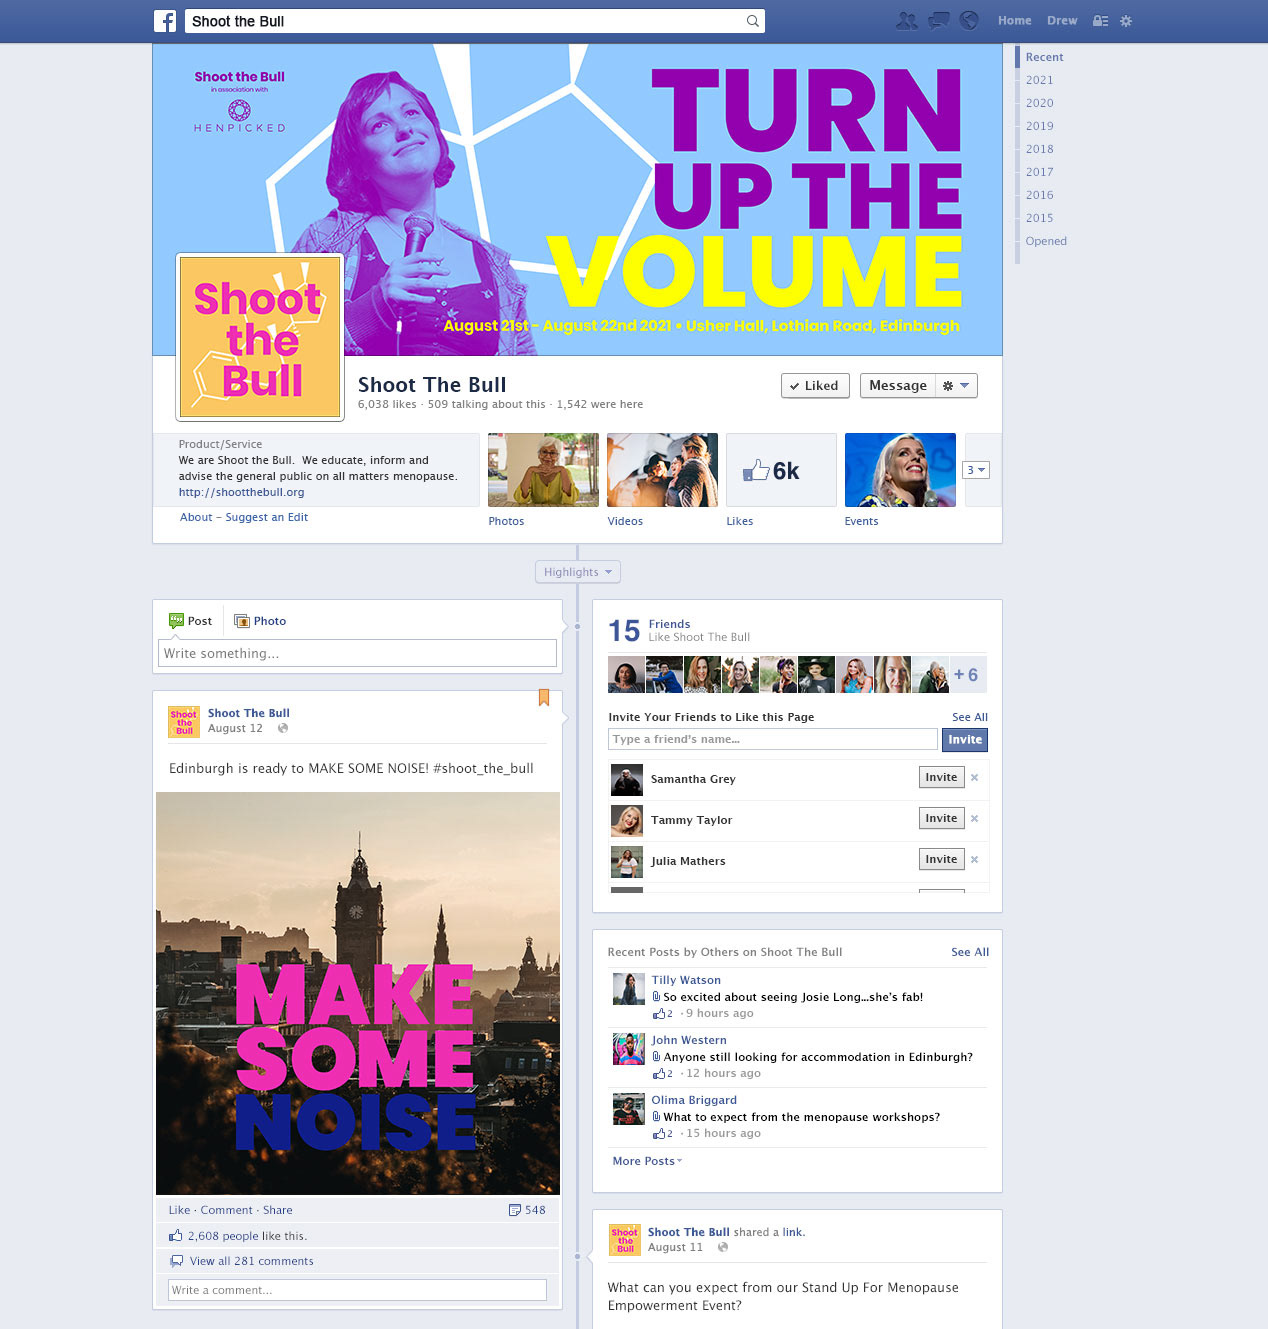Open account settings gear in top bar
The height and width of the screenshot is (1329, 1268).
[1126, 21]
